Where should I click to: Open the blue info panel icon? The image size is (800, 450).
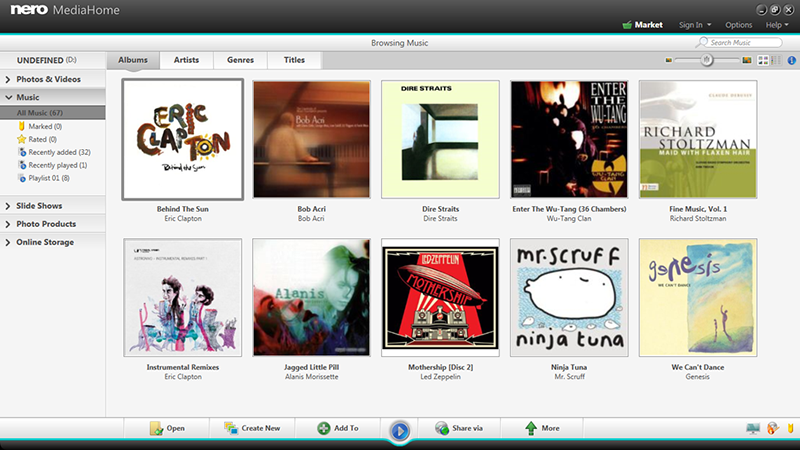tap(791, 60)
